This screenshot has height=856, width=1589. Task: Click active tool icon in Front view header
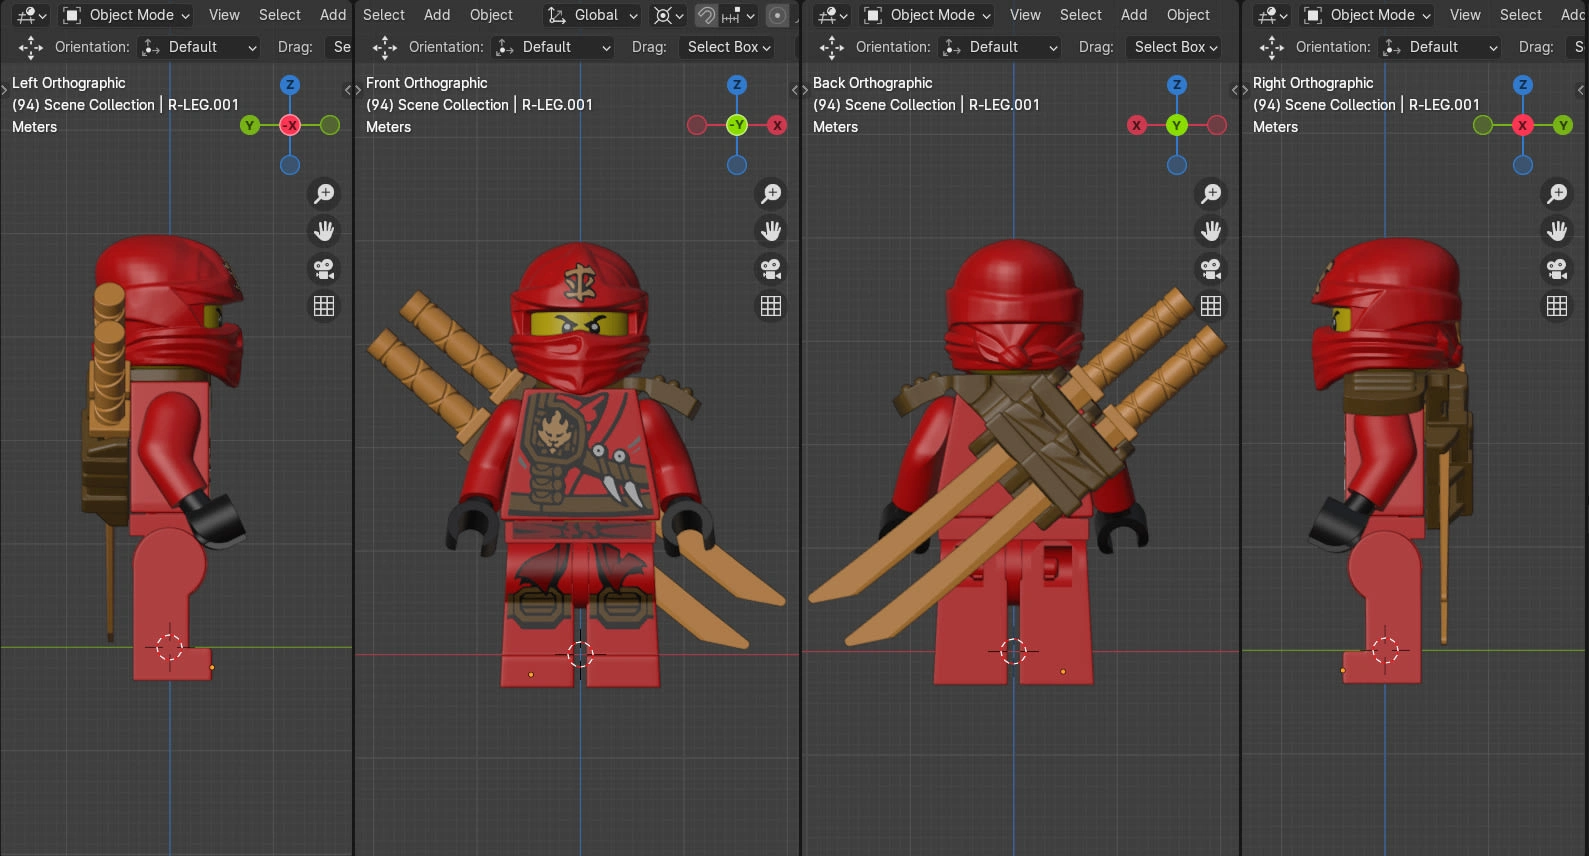(385, 47)
